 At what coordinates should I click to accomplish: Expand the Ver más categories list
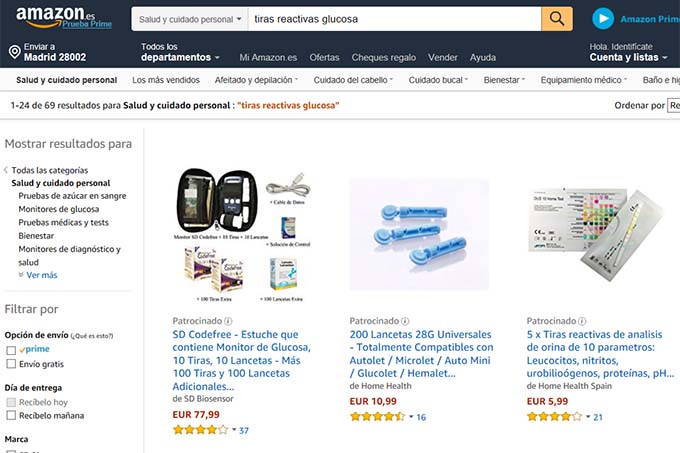point(40,275)
